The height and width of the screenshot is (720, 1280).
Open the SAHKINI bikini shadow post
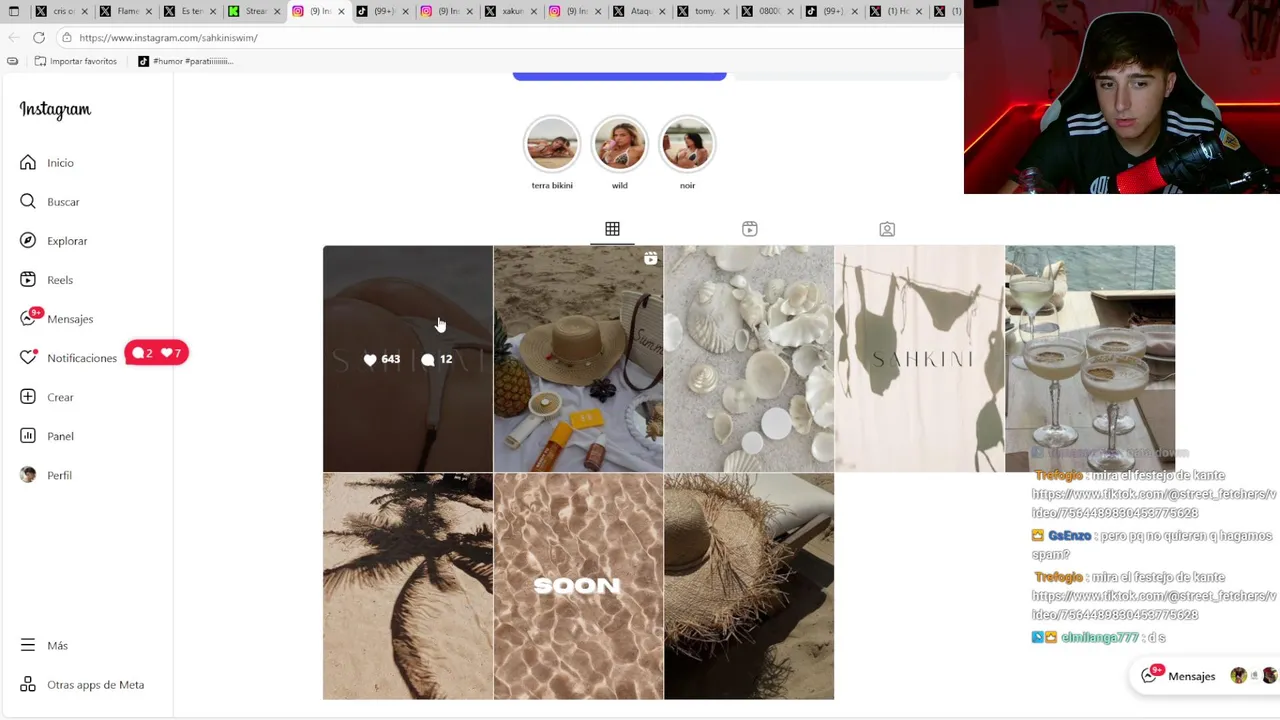919,358
